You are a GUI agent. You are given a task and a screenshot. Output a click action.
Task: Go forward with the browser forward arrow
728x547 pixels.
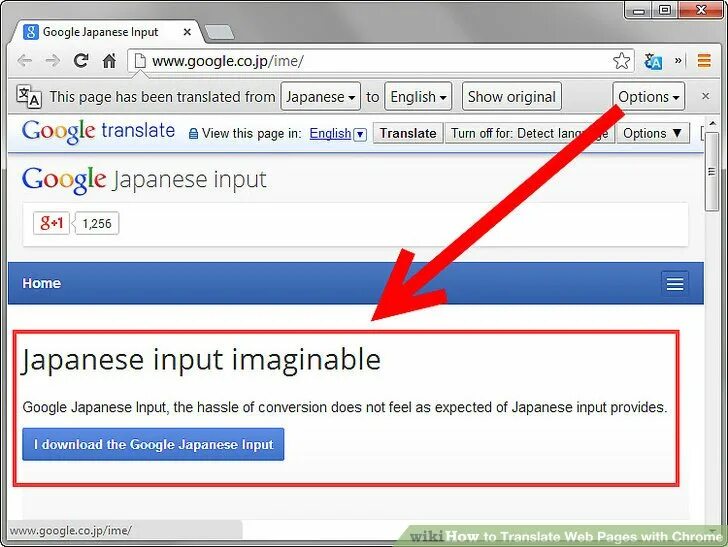point(52,61)
